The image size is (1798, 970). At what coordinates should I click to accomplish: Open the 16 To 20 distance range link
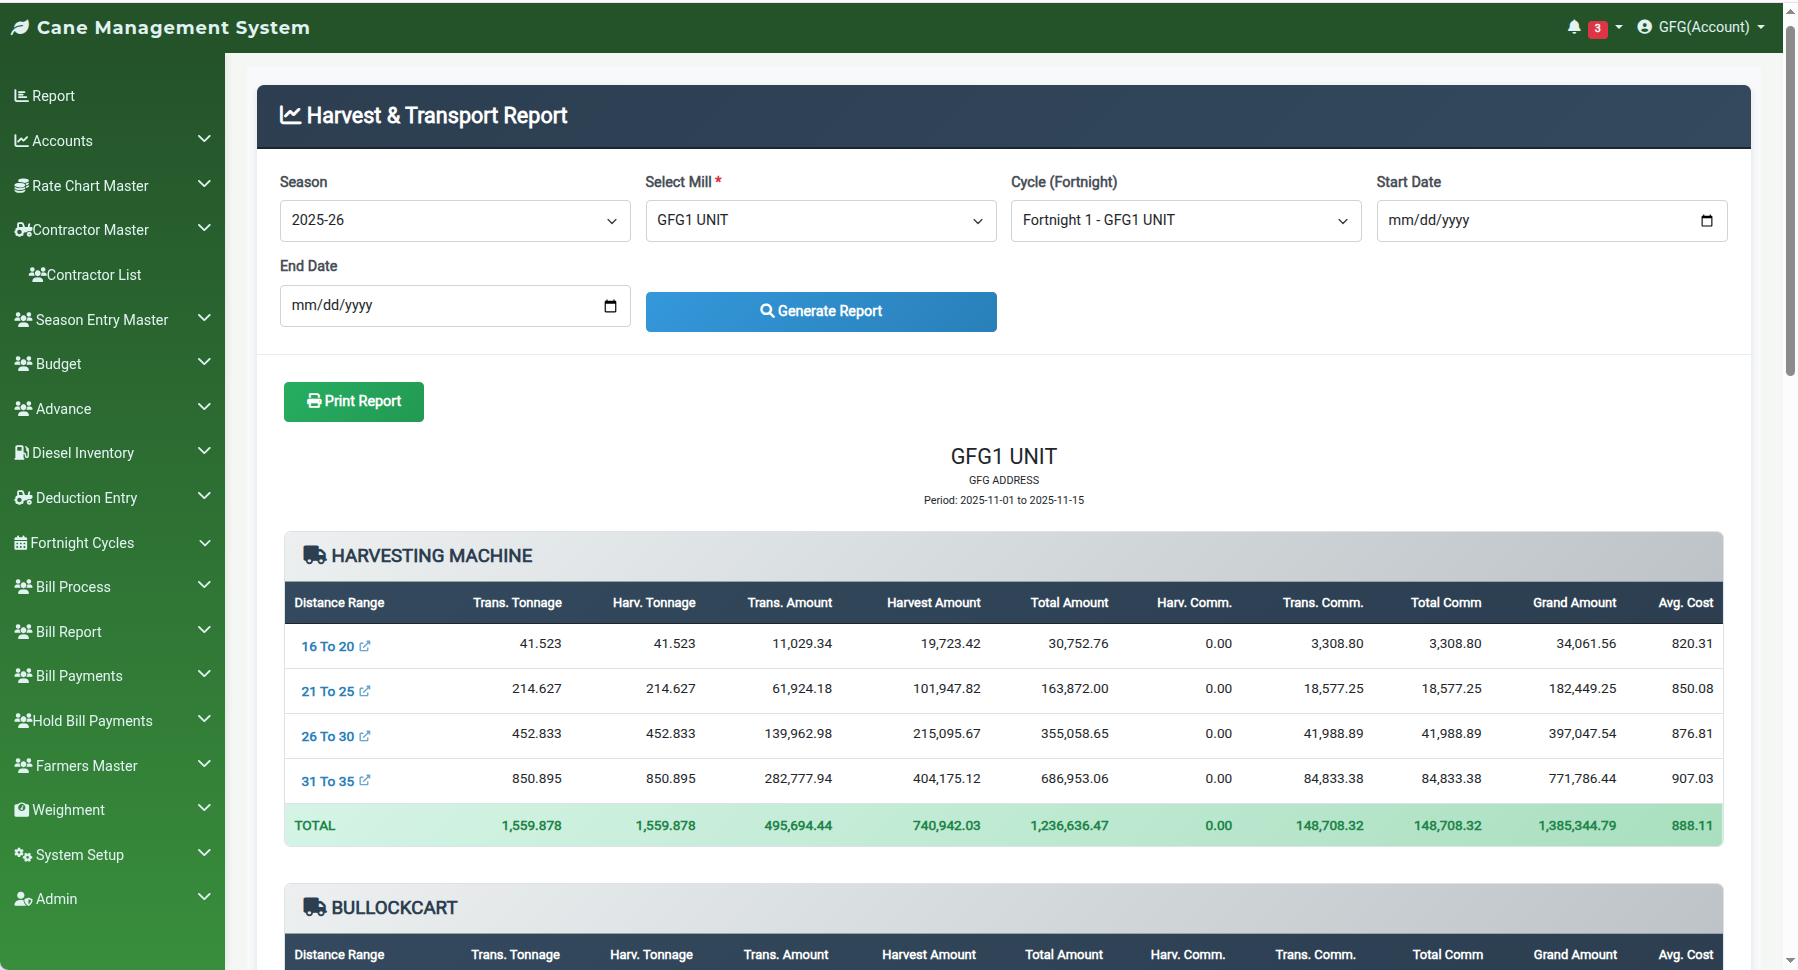tap(336, 647)
